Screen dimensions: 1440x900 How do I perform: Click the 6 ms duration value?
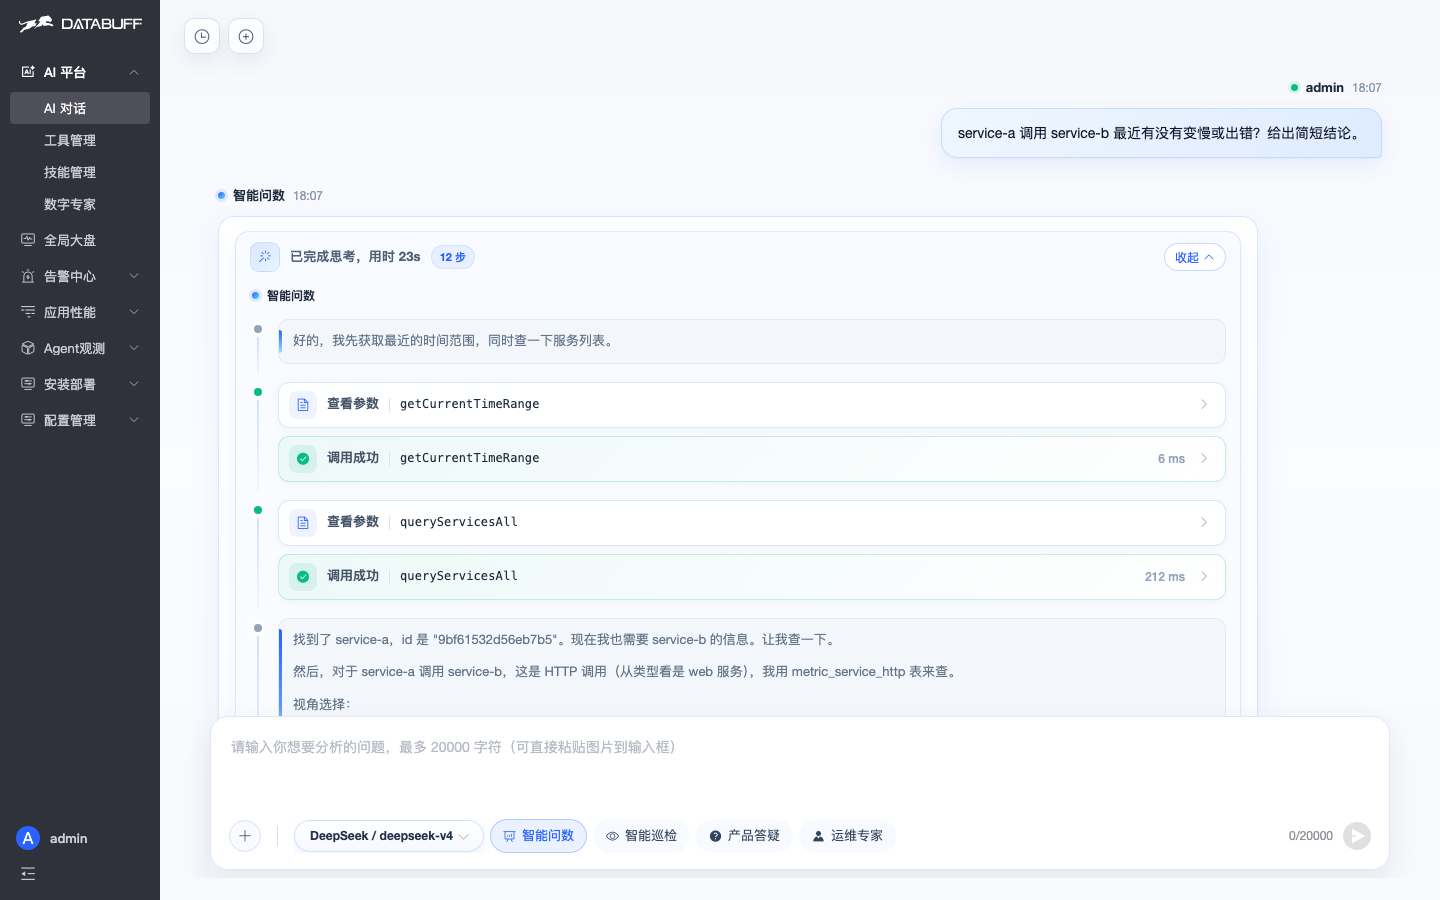tap(1171, 459)
